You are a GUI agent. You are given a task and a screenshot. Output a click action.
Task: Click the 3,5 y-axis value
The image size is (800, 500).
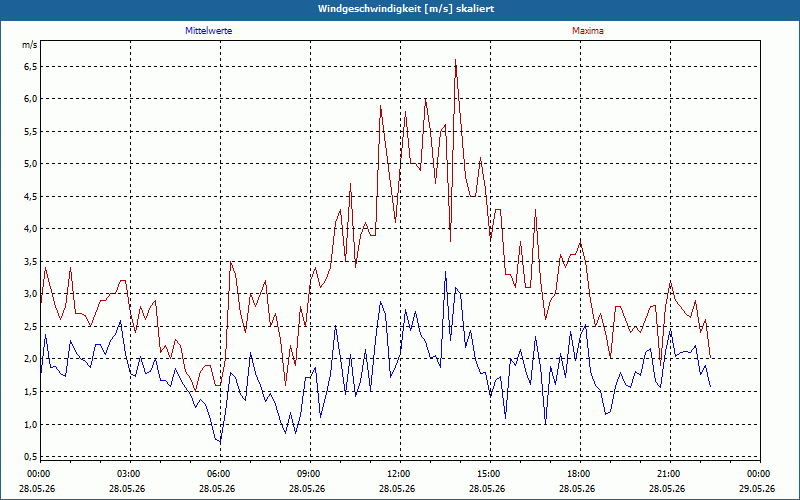coord(31,262)
